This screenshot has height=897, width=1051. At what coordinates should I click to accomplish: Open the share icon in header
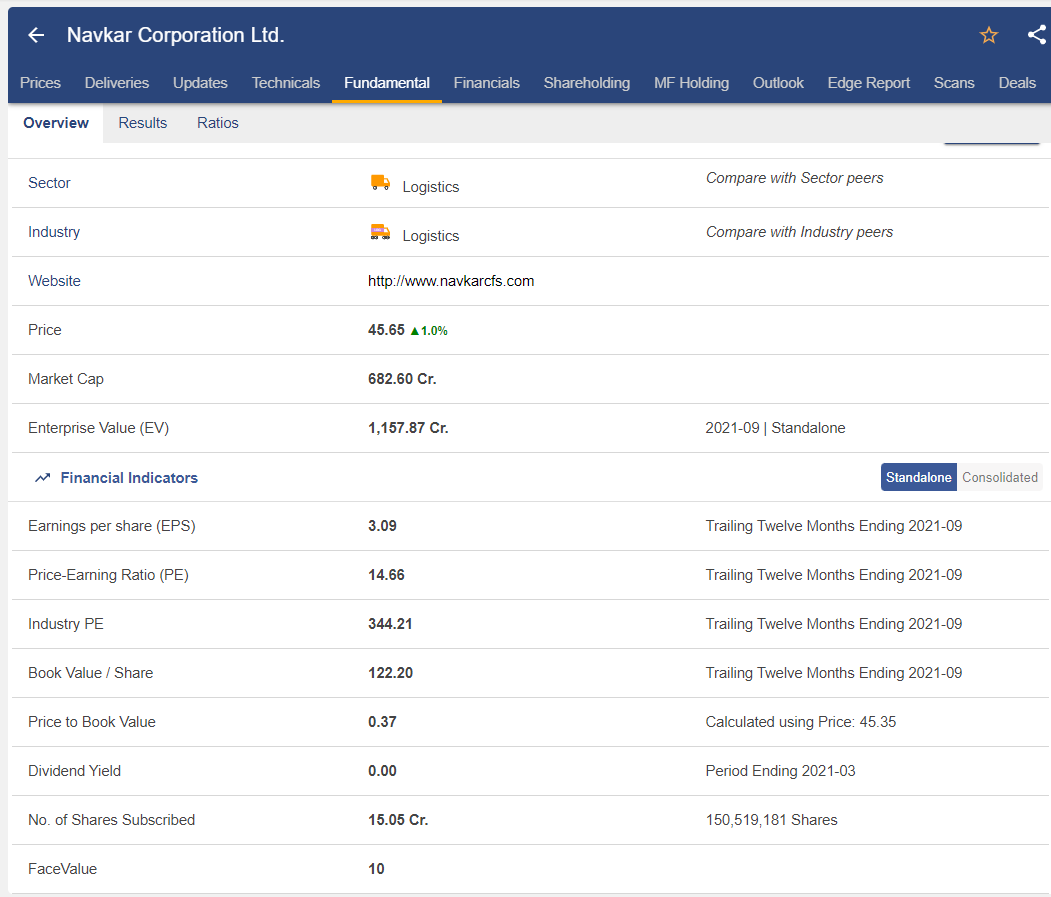pos(1037,35)
